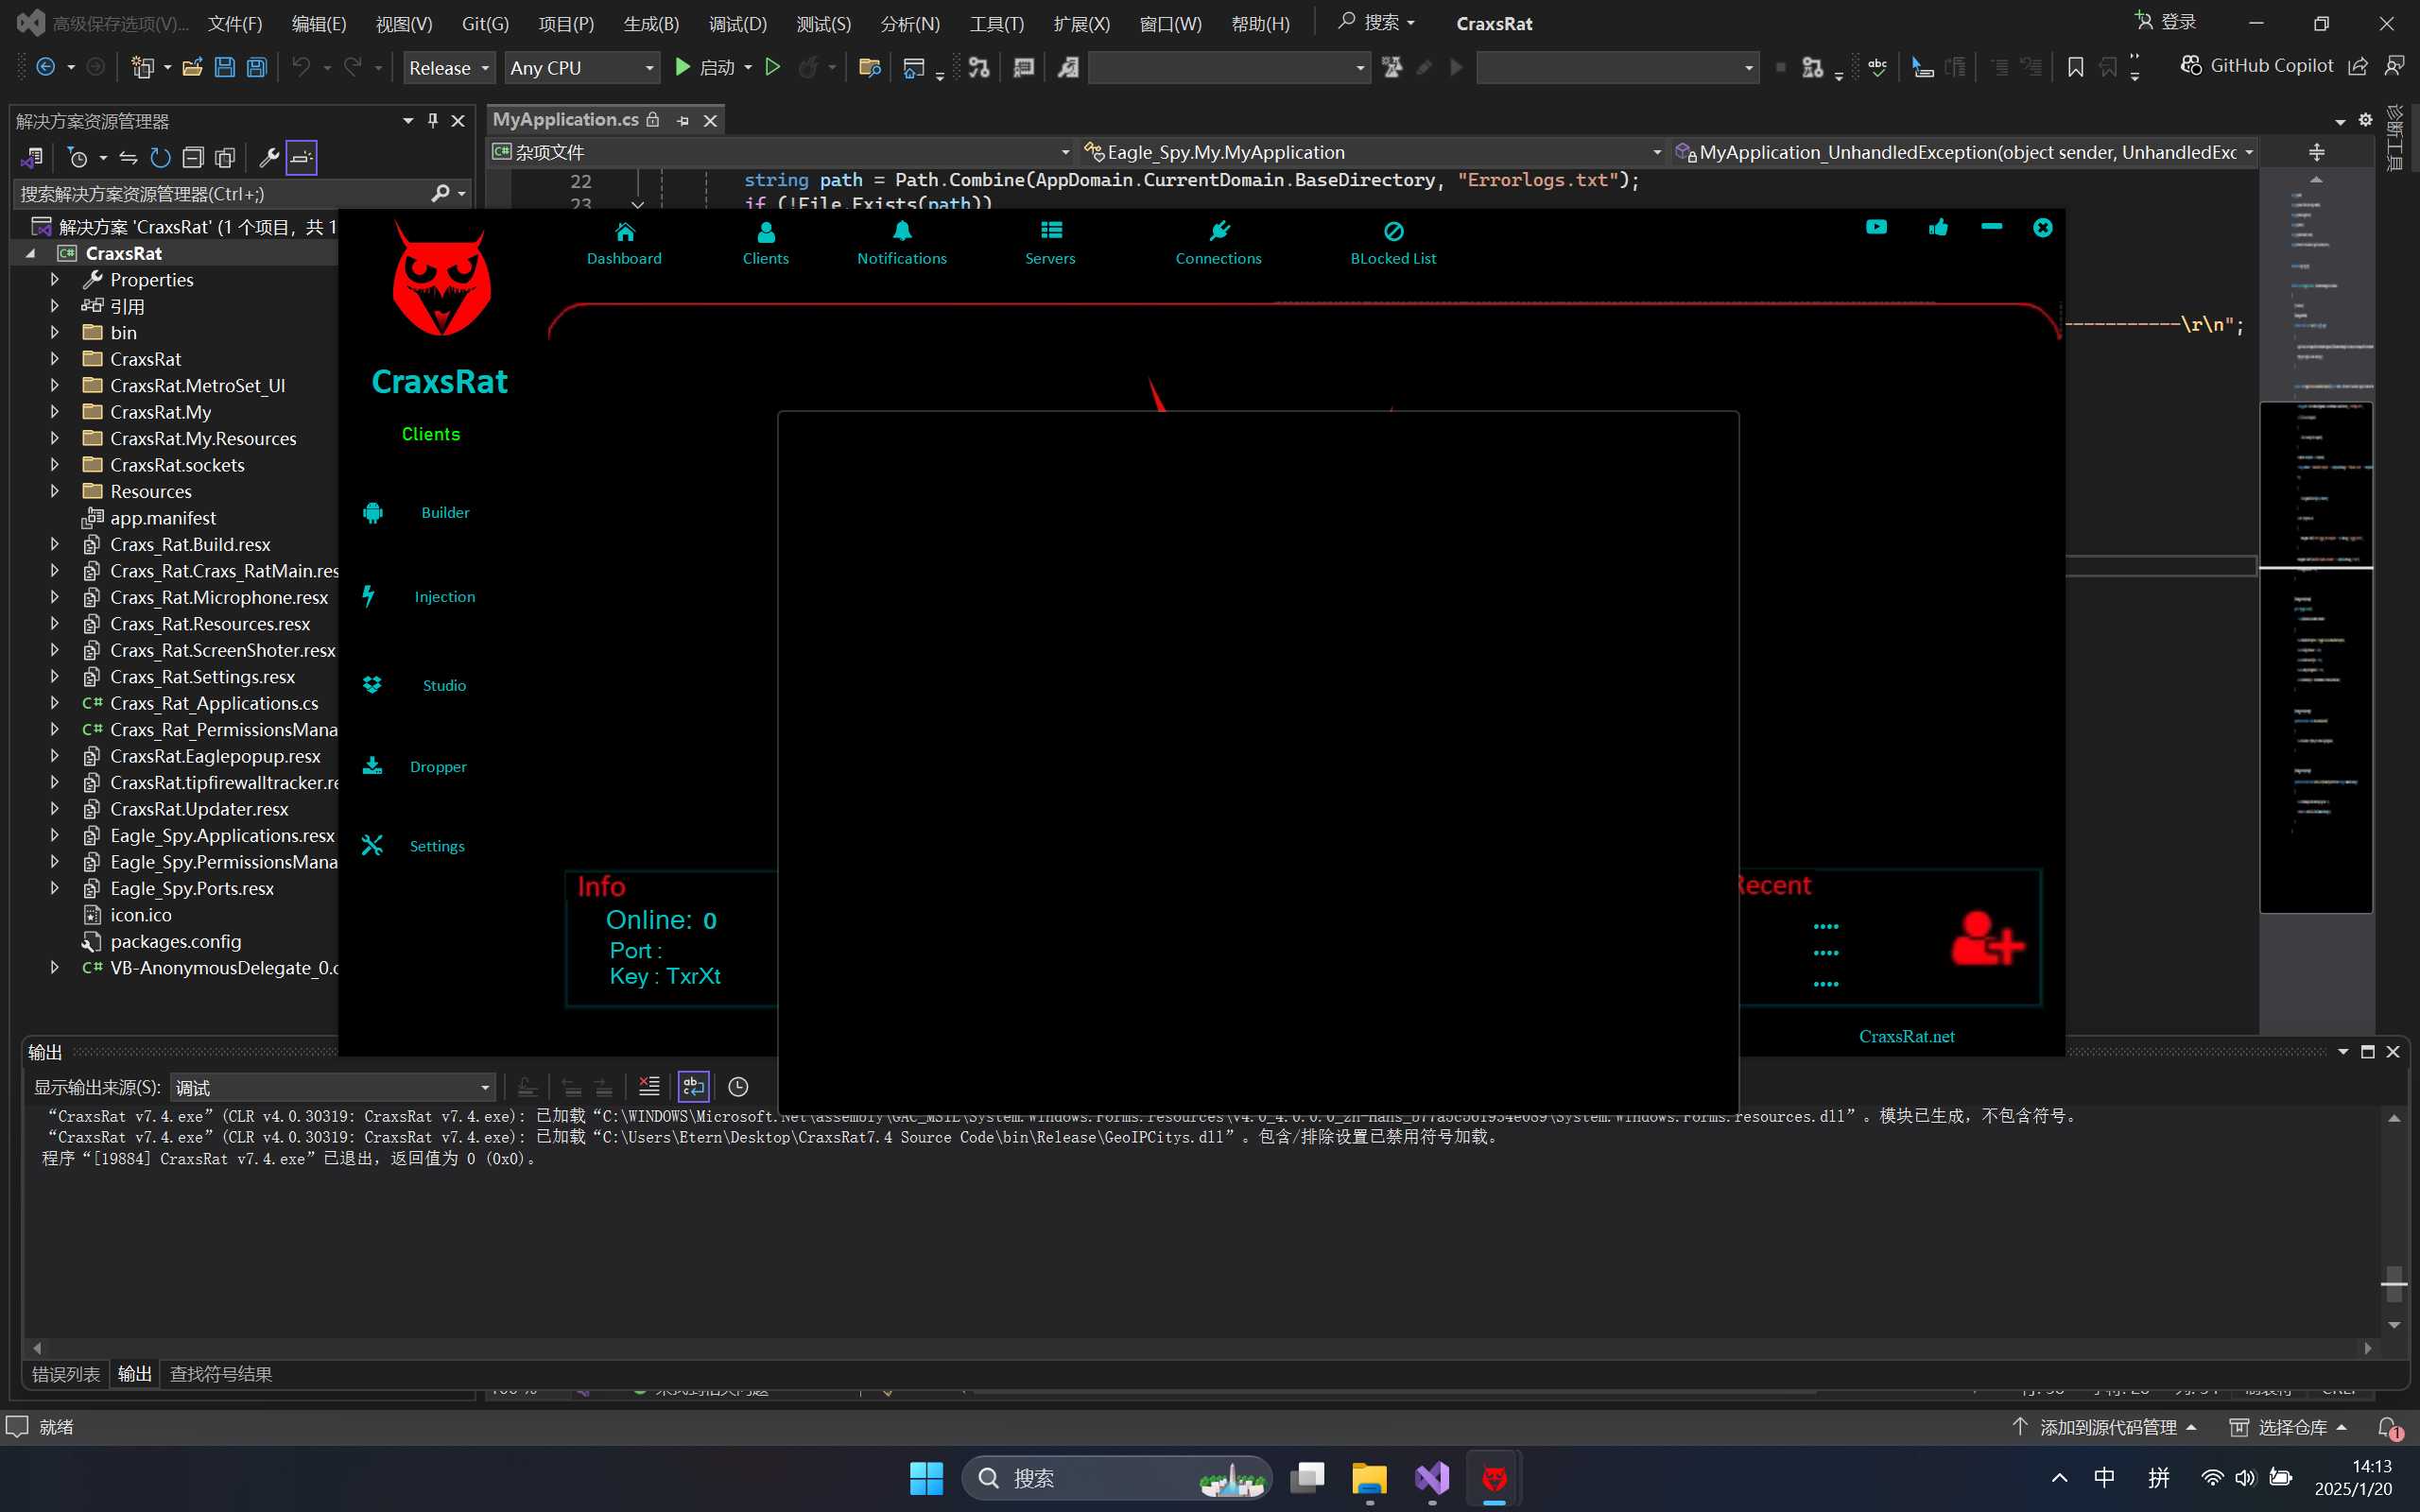The height and width of the screenshot is (1512, 2420).
Task: Open the 文件(F) menu
Action: (235, 23)
